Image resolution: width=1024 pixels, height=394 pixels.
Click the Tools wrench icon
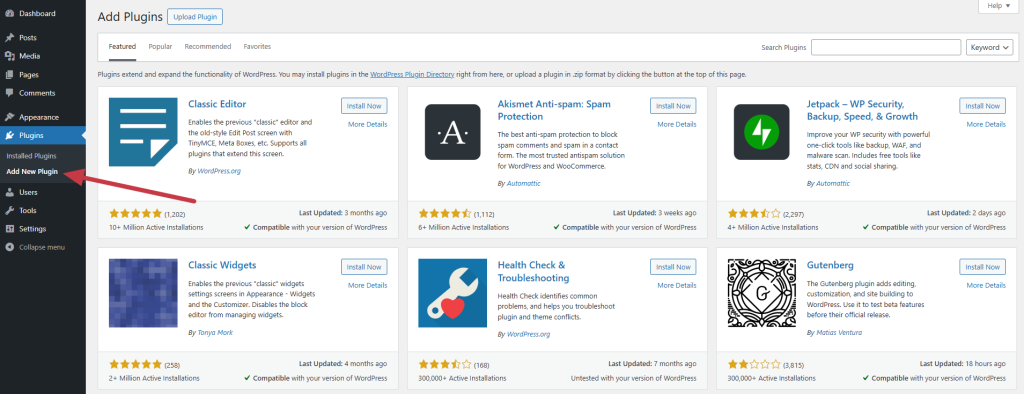pyautogui.click(x=9, y=210)
